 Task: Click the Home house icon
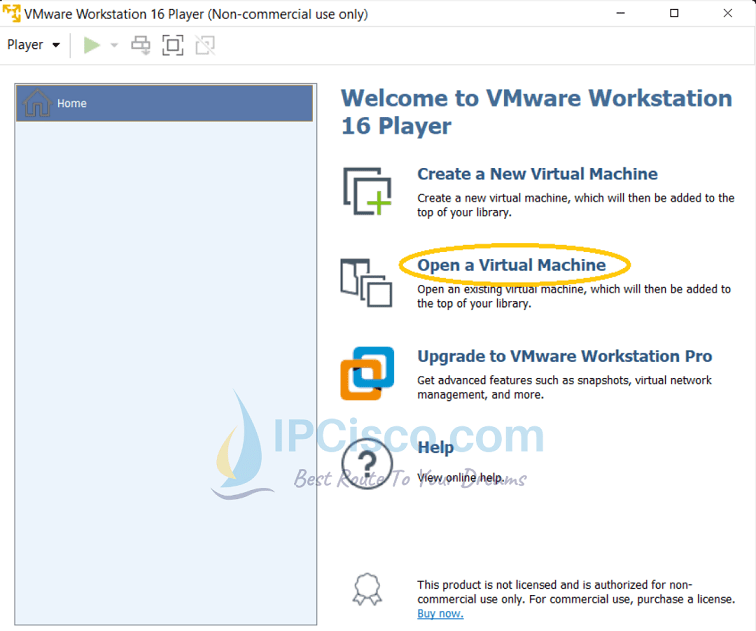(x=37, y=103)
